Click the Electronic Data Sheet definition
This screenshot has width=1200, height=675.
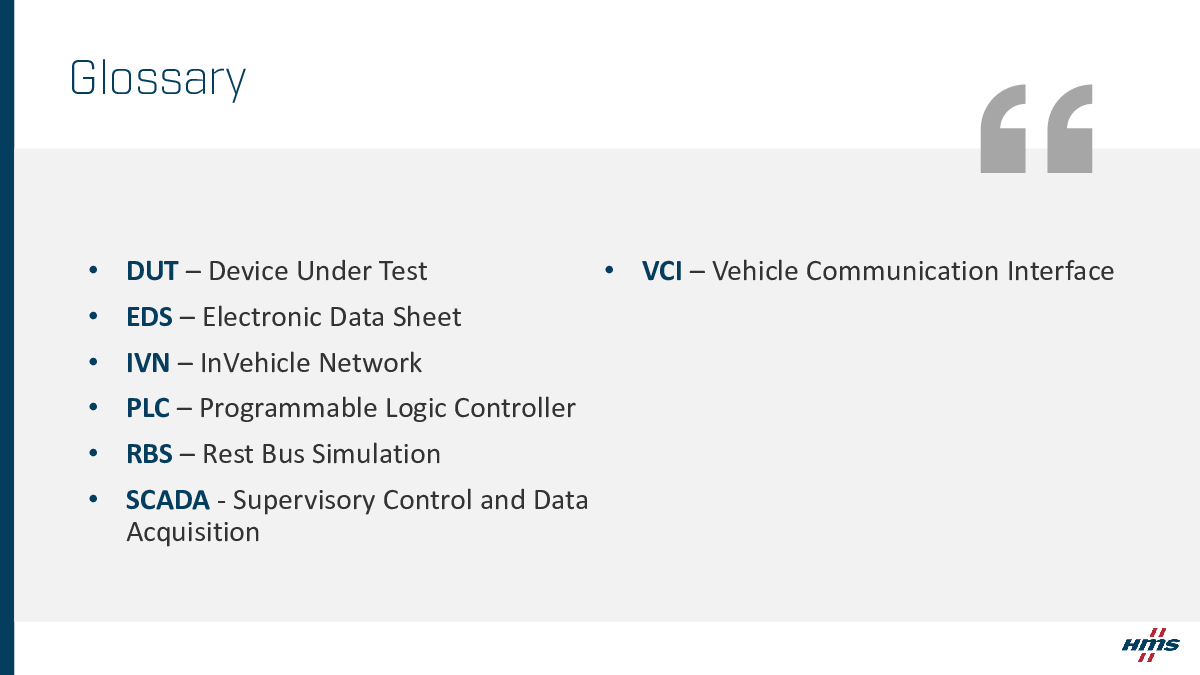tap(332, 317)
